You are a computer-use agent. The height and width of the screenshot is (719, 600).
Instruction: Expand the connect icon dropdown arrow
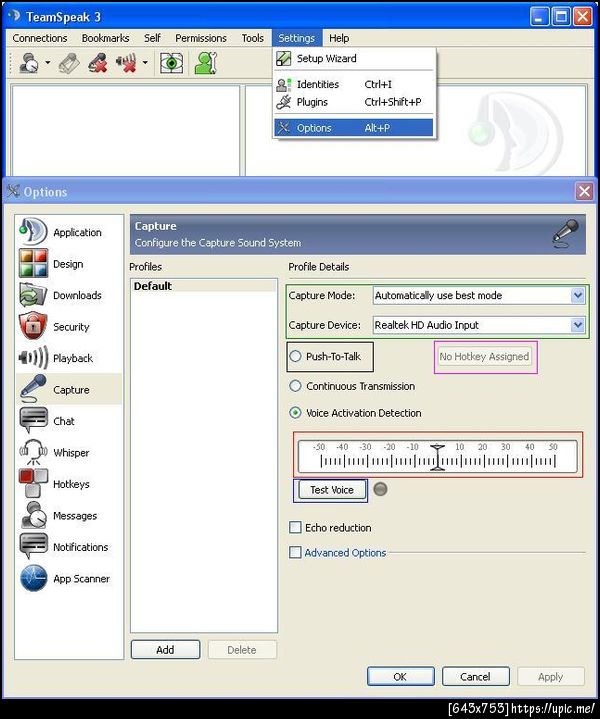(47, 62)
